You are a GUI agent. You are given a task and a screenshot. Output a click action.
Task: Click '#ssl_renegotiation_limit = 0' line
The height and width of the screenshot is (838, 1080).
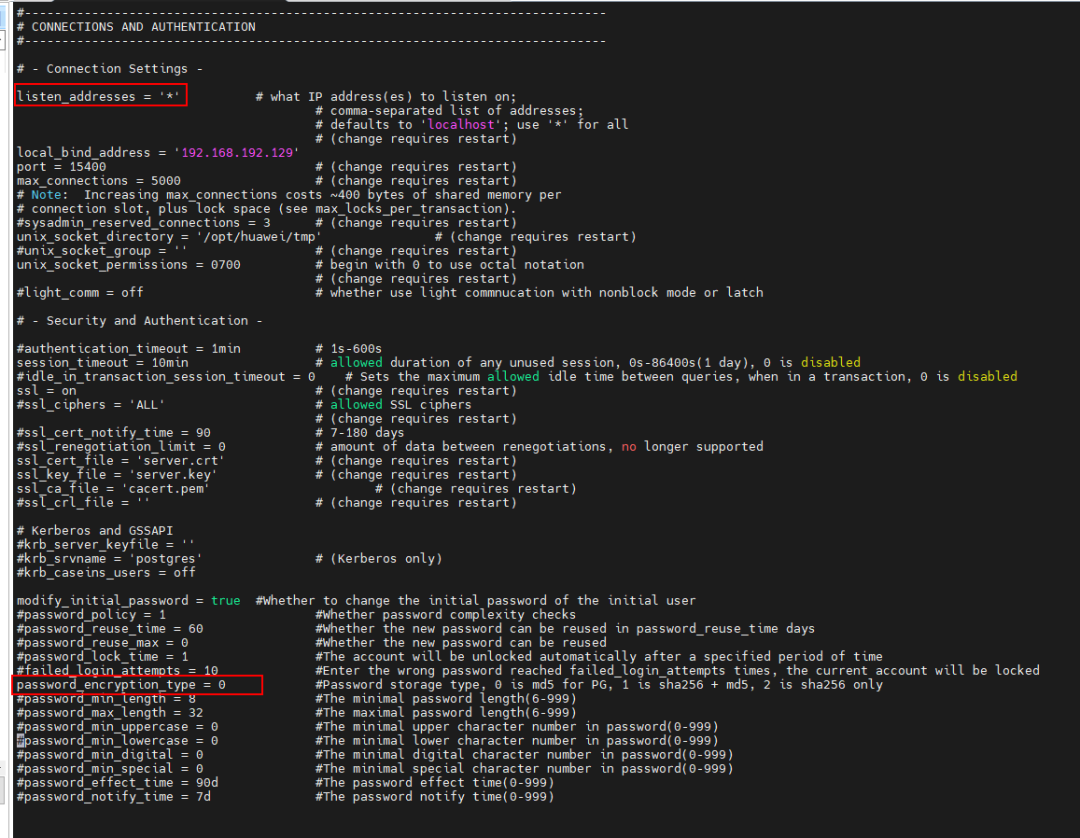click(121, 447)
